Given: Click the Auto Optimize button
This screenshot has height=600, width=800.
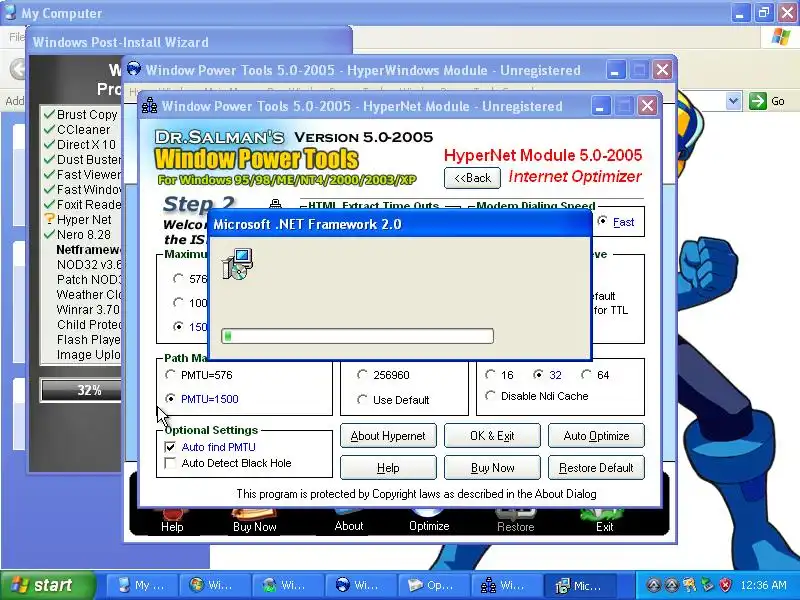Looking at the screenshot, I should tap(596, 436).
